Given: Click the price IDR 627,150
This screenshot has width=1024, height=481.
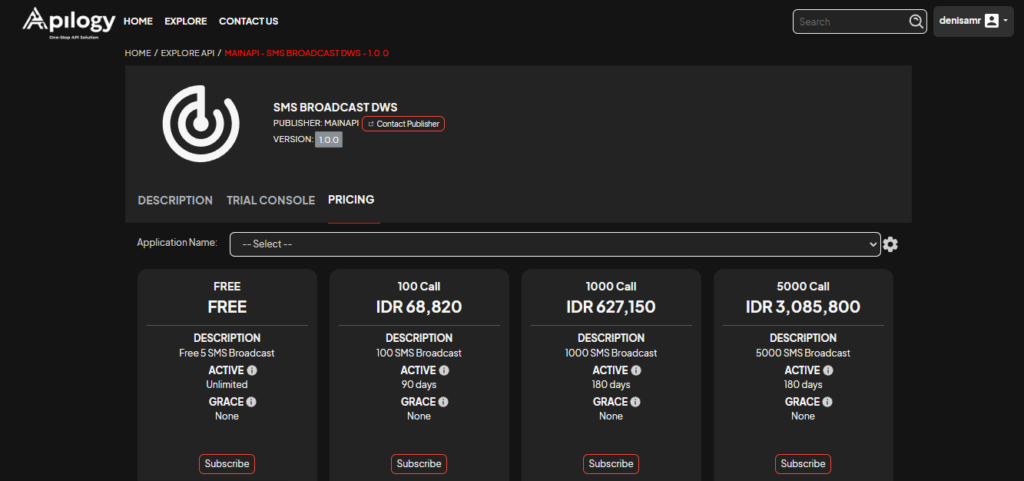Looking at the screenshot, I should 611,307.
